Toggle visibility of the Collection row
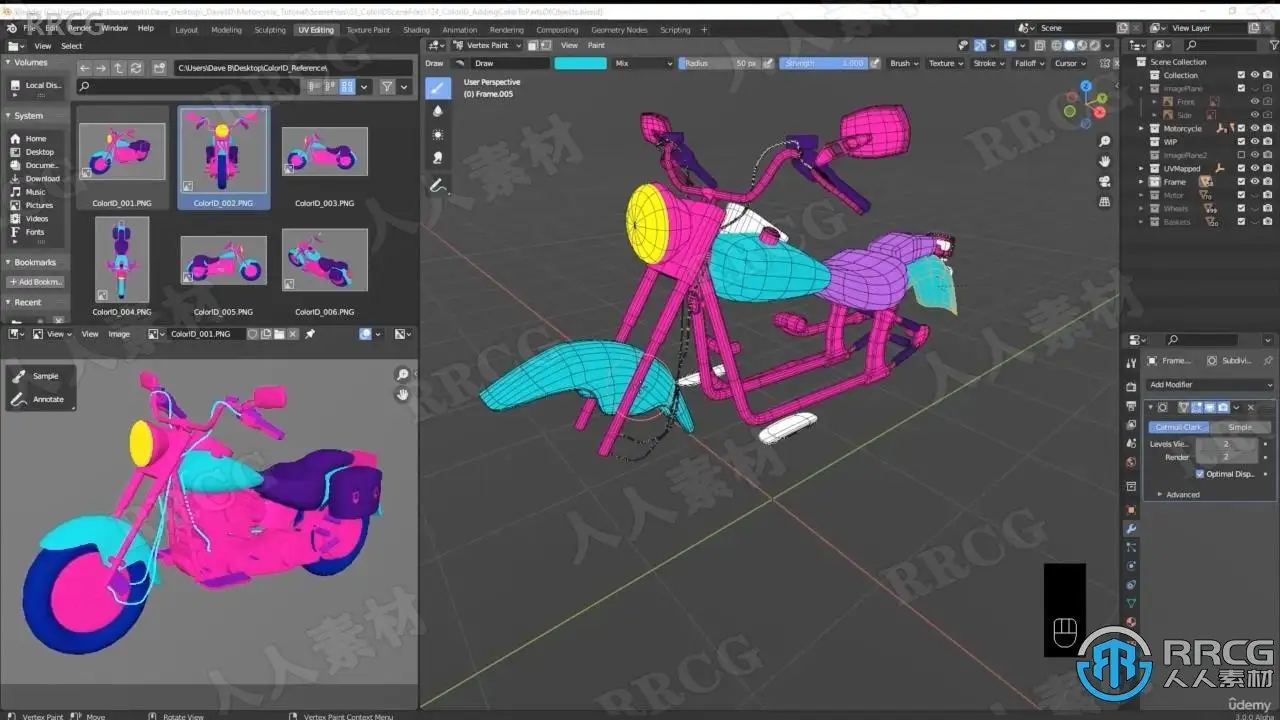 click(1255, 75)
